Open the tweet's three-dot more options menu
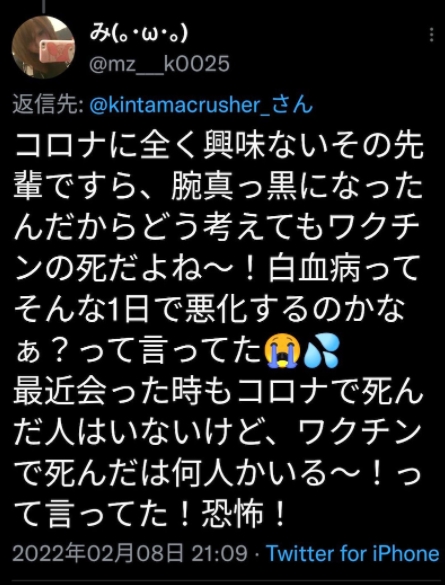The height and width of the screenshot is (585, 445). point(432,35)
